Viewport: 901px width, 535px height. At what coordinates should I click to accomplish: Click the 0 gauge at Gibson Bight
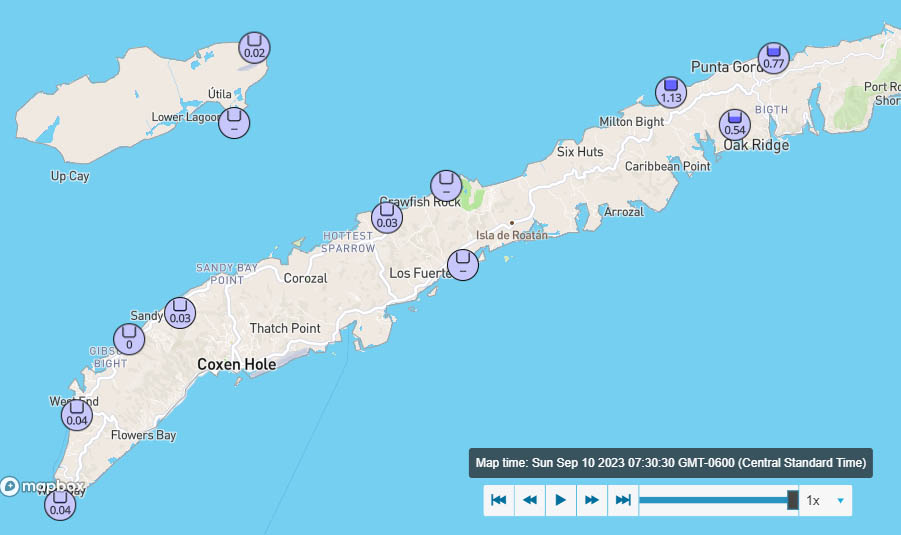point(128,339)
